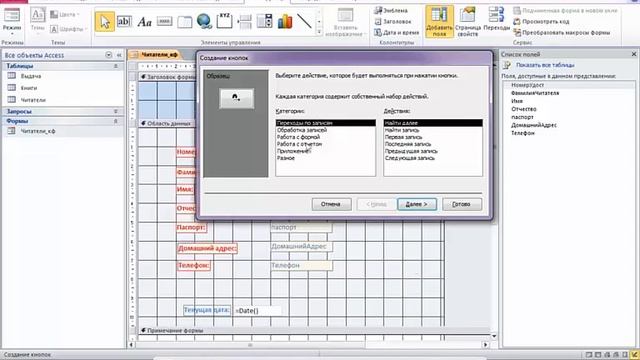This screenshot has width=640, height=360.
Task: Click the Домашний адрес: label on form
Action: [207, 248]
